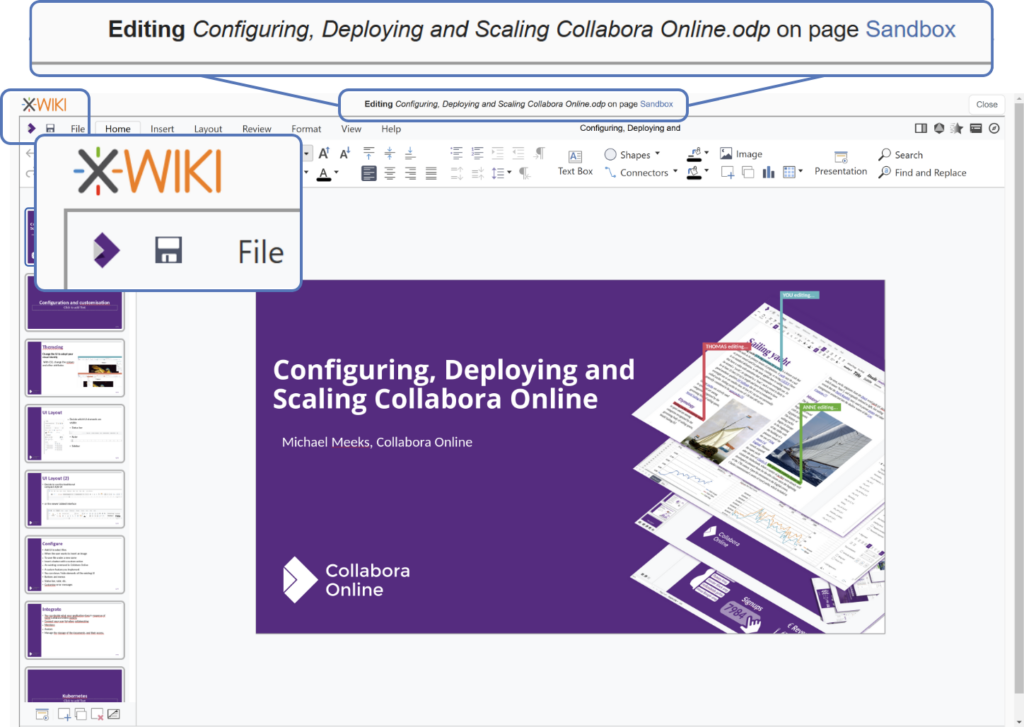The width and height of the screenshot is (1024, 727).
Task: Open the insert table dropdown arrow
Action: pyautogui.click(x=801, y=173)
